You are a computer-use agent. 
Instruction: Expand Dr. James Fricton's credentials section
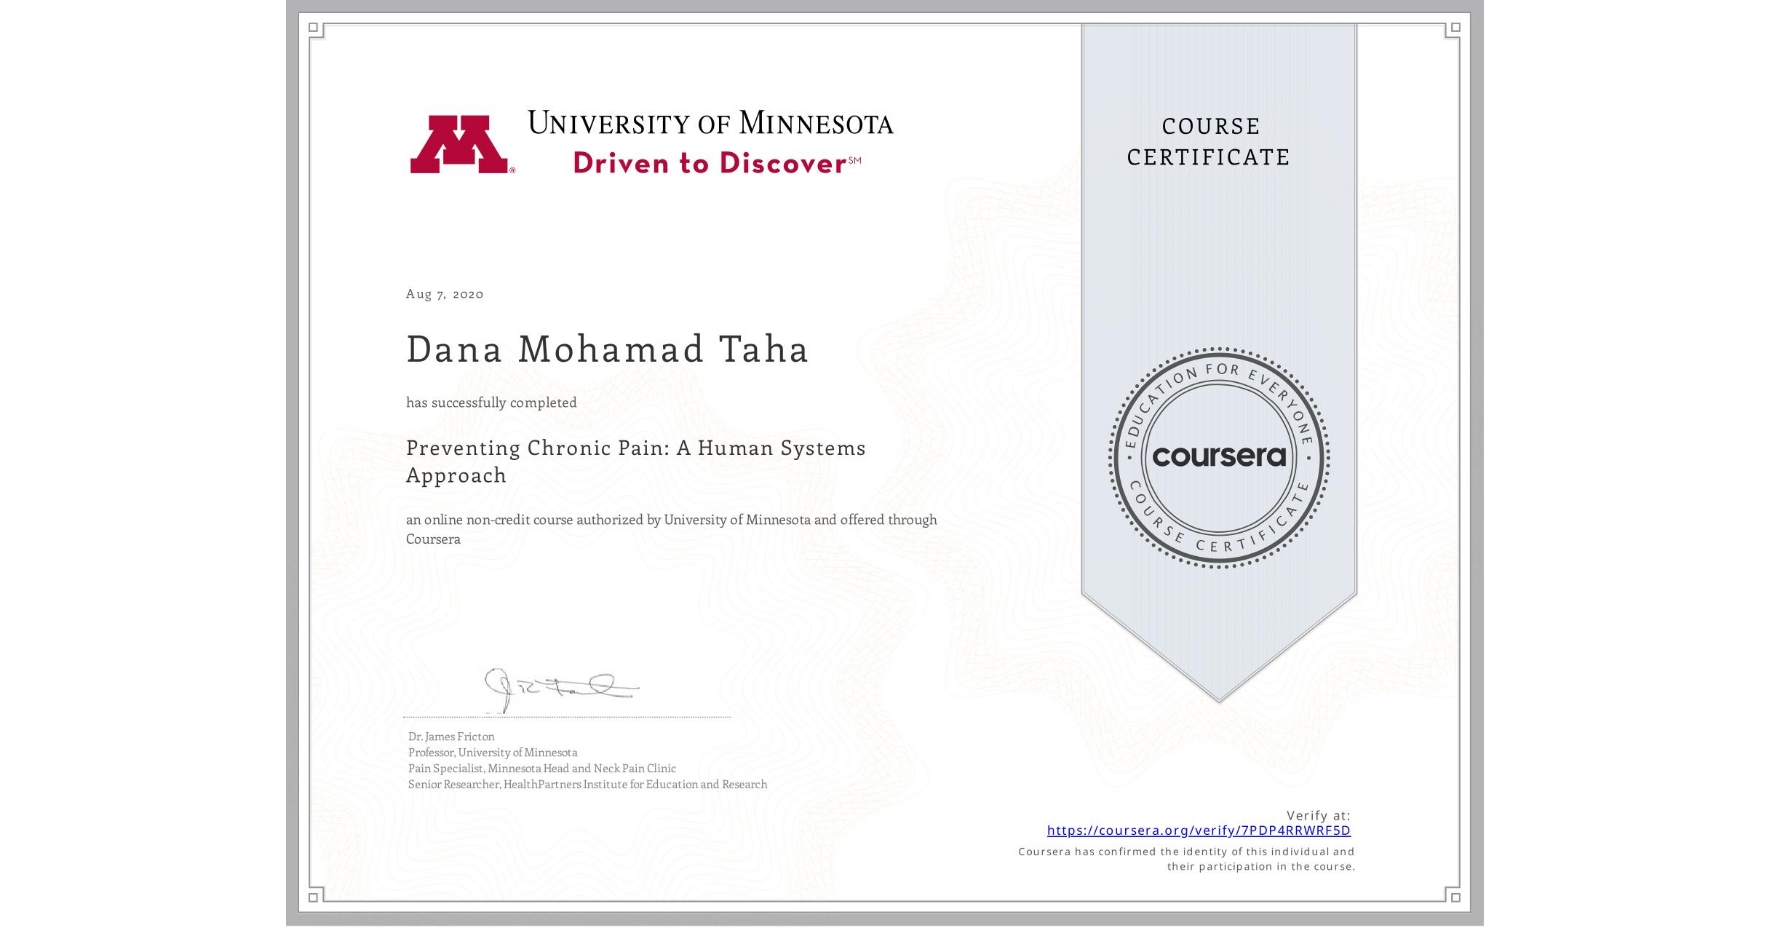[x=586, y=761]
